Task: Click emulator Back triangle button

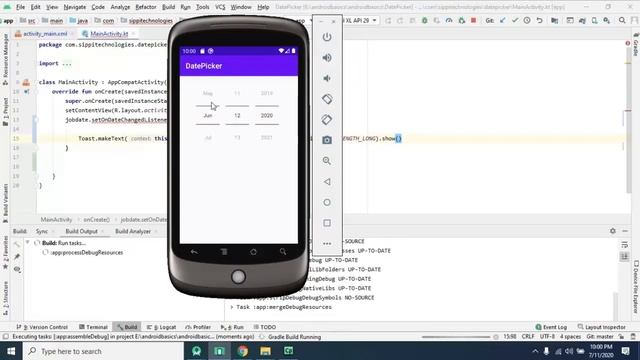Action: click(x=327, y=182)
